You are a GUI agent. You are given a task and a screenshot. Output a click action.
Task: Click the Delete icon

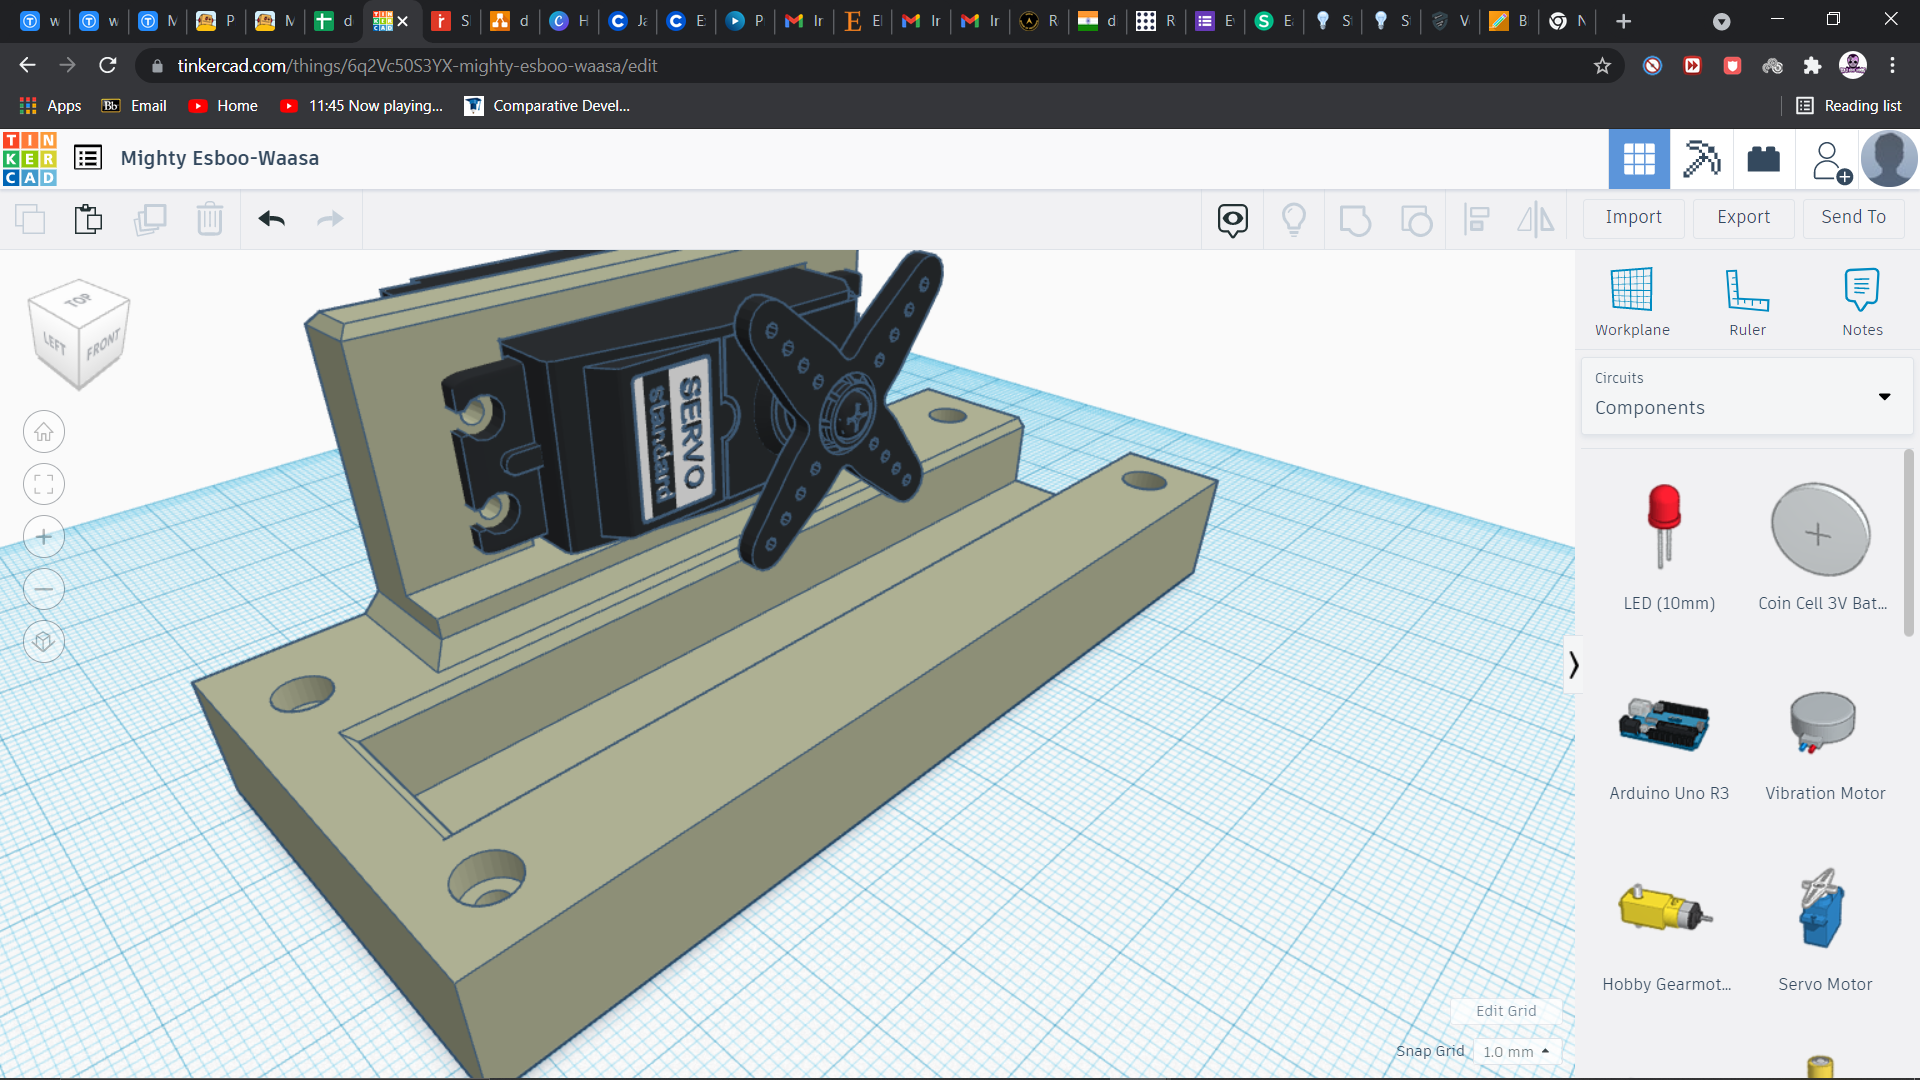click(x=210, y=219)
